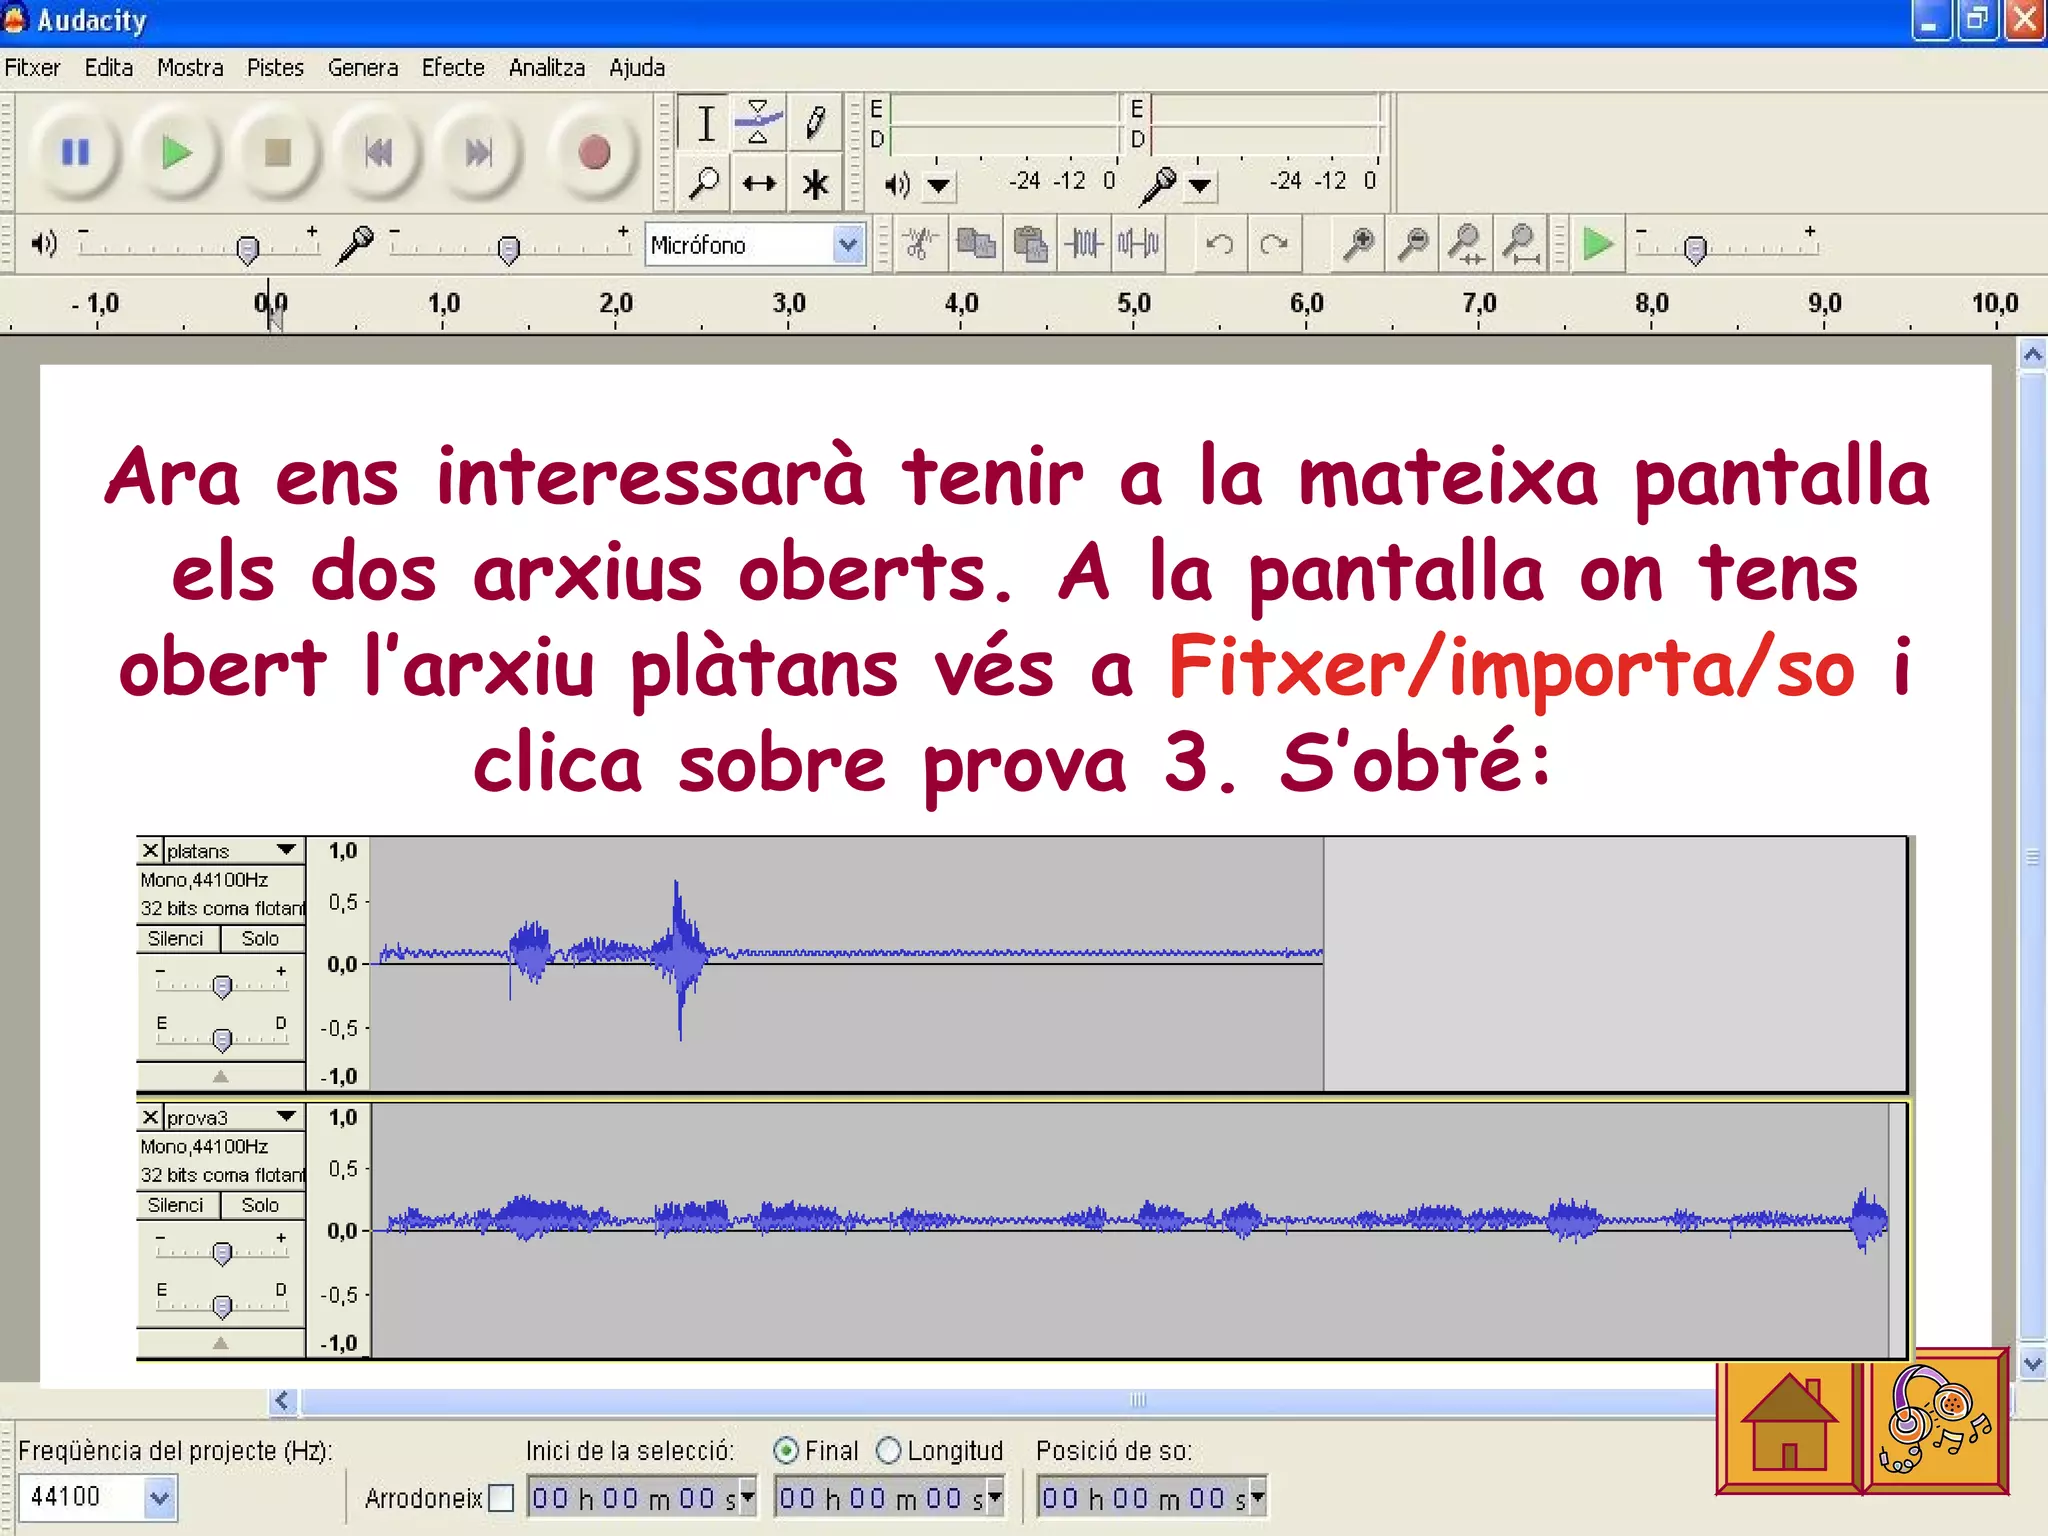This screenshot has width=2048, height=1536.
Task: Select the Time Shift tool
Action: pos(759,183)
